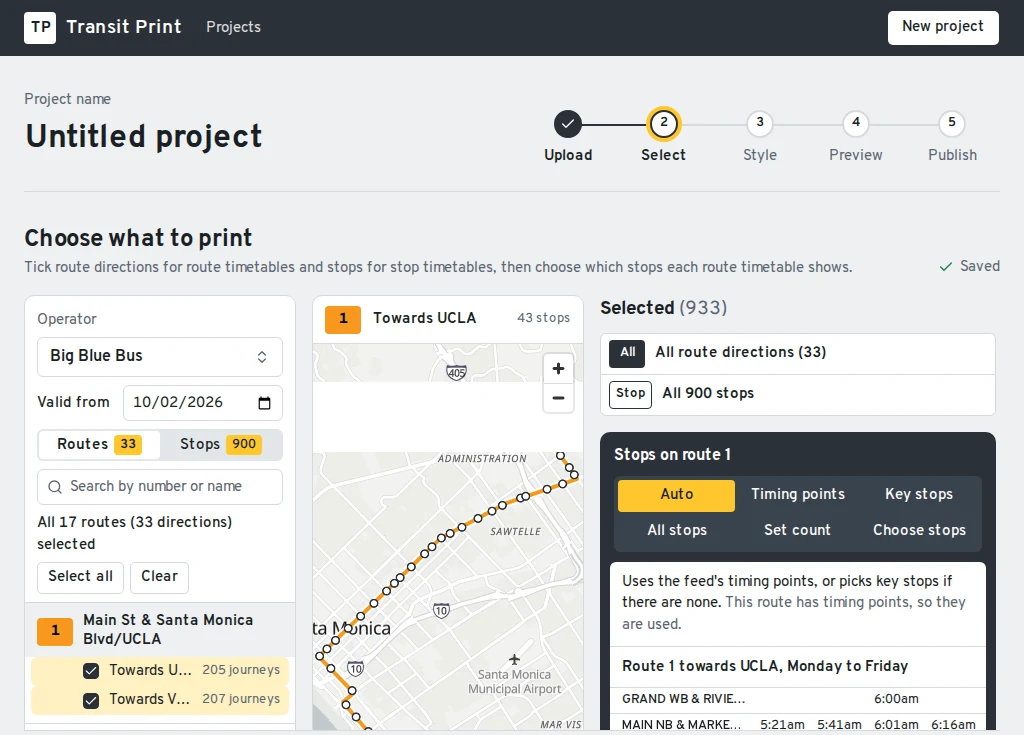1024x735 pixels.
Task: Select the Timing points mode
Action: (x=797, y=495)
